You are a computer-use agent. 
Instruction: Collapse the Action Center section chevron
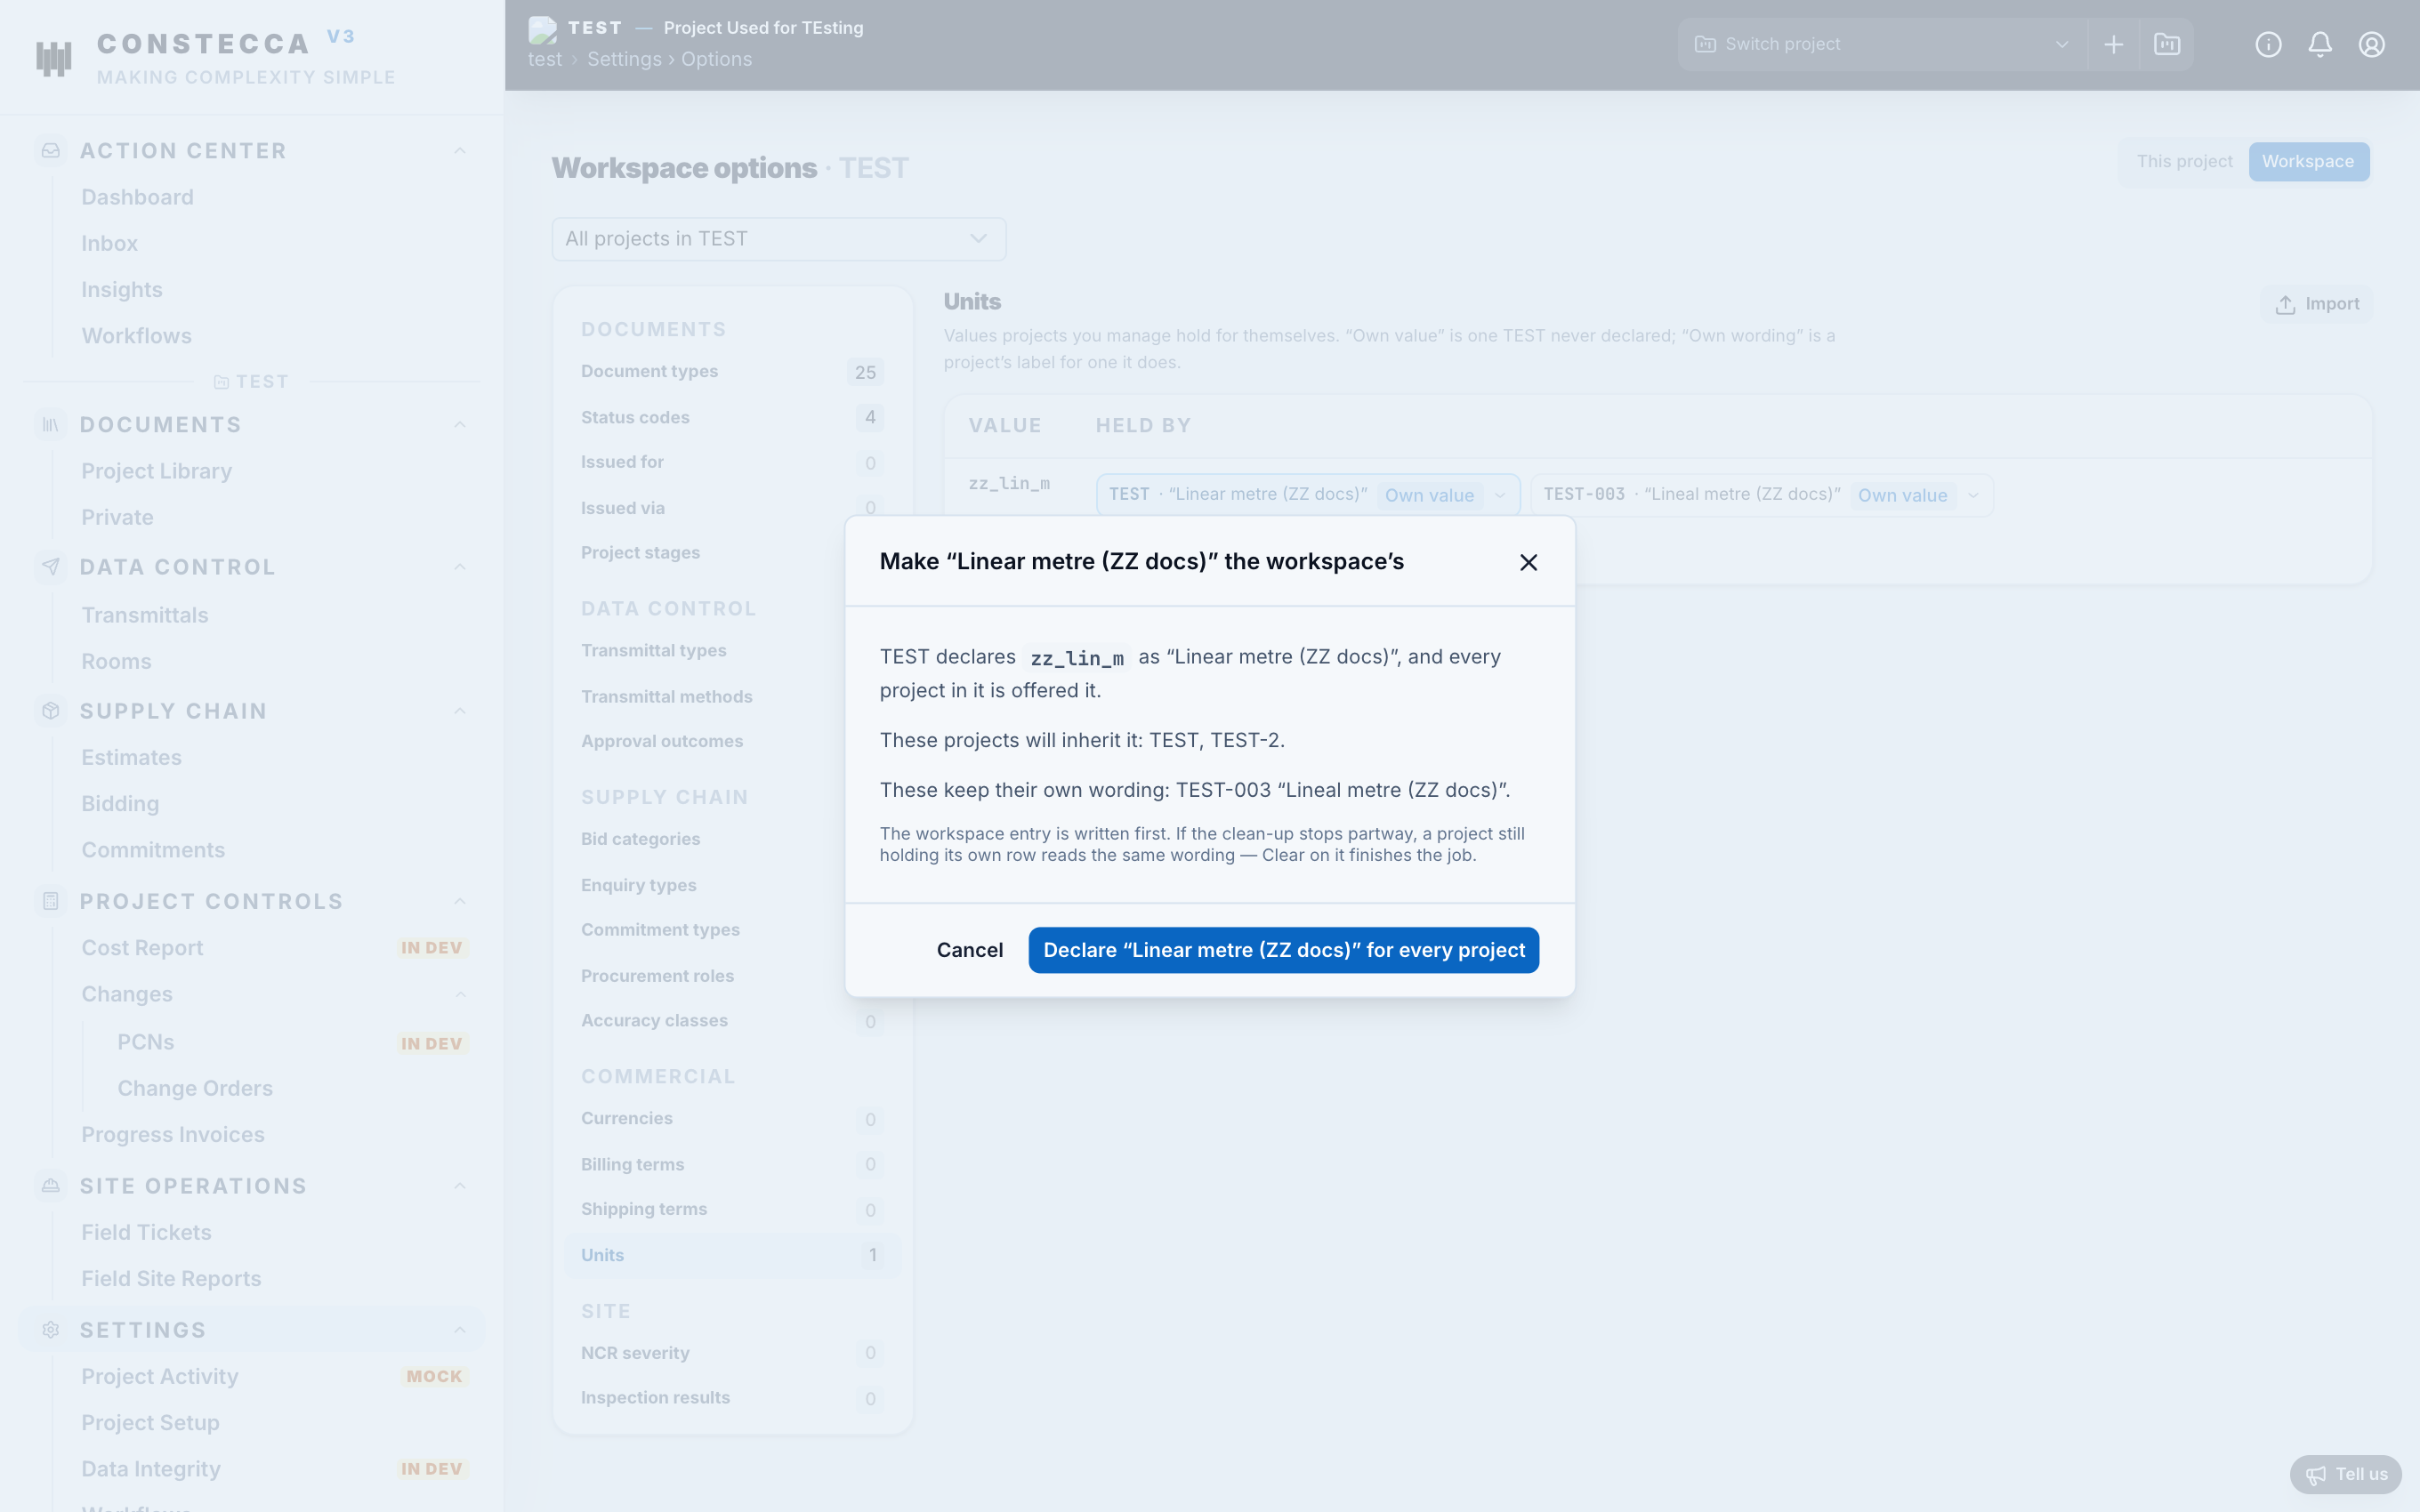pyautogui.click(x=460, y=151)
